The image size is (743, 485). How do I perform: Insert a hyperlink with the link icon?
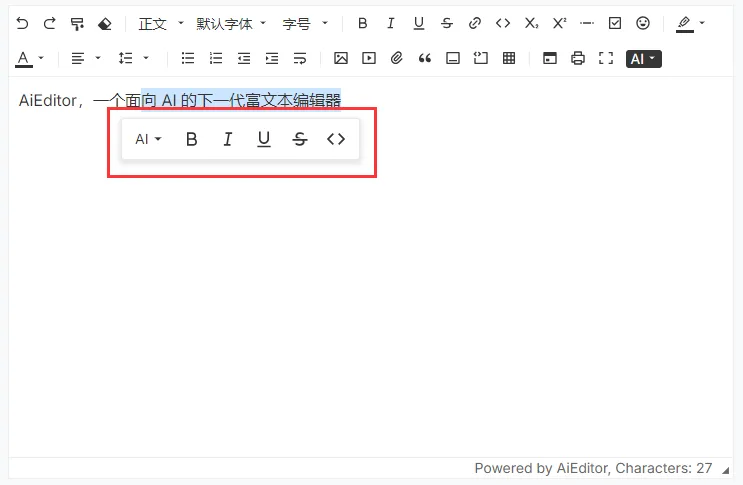[x=475, y=23]
